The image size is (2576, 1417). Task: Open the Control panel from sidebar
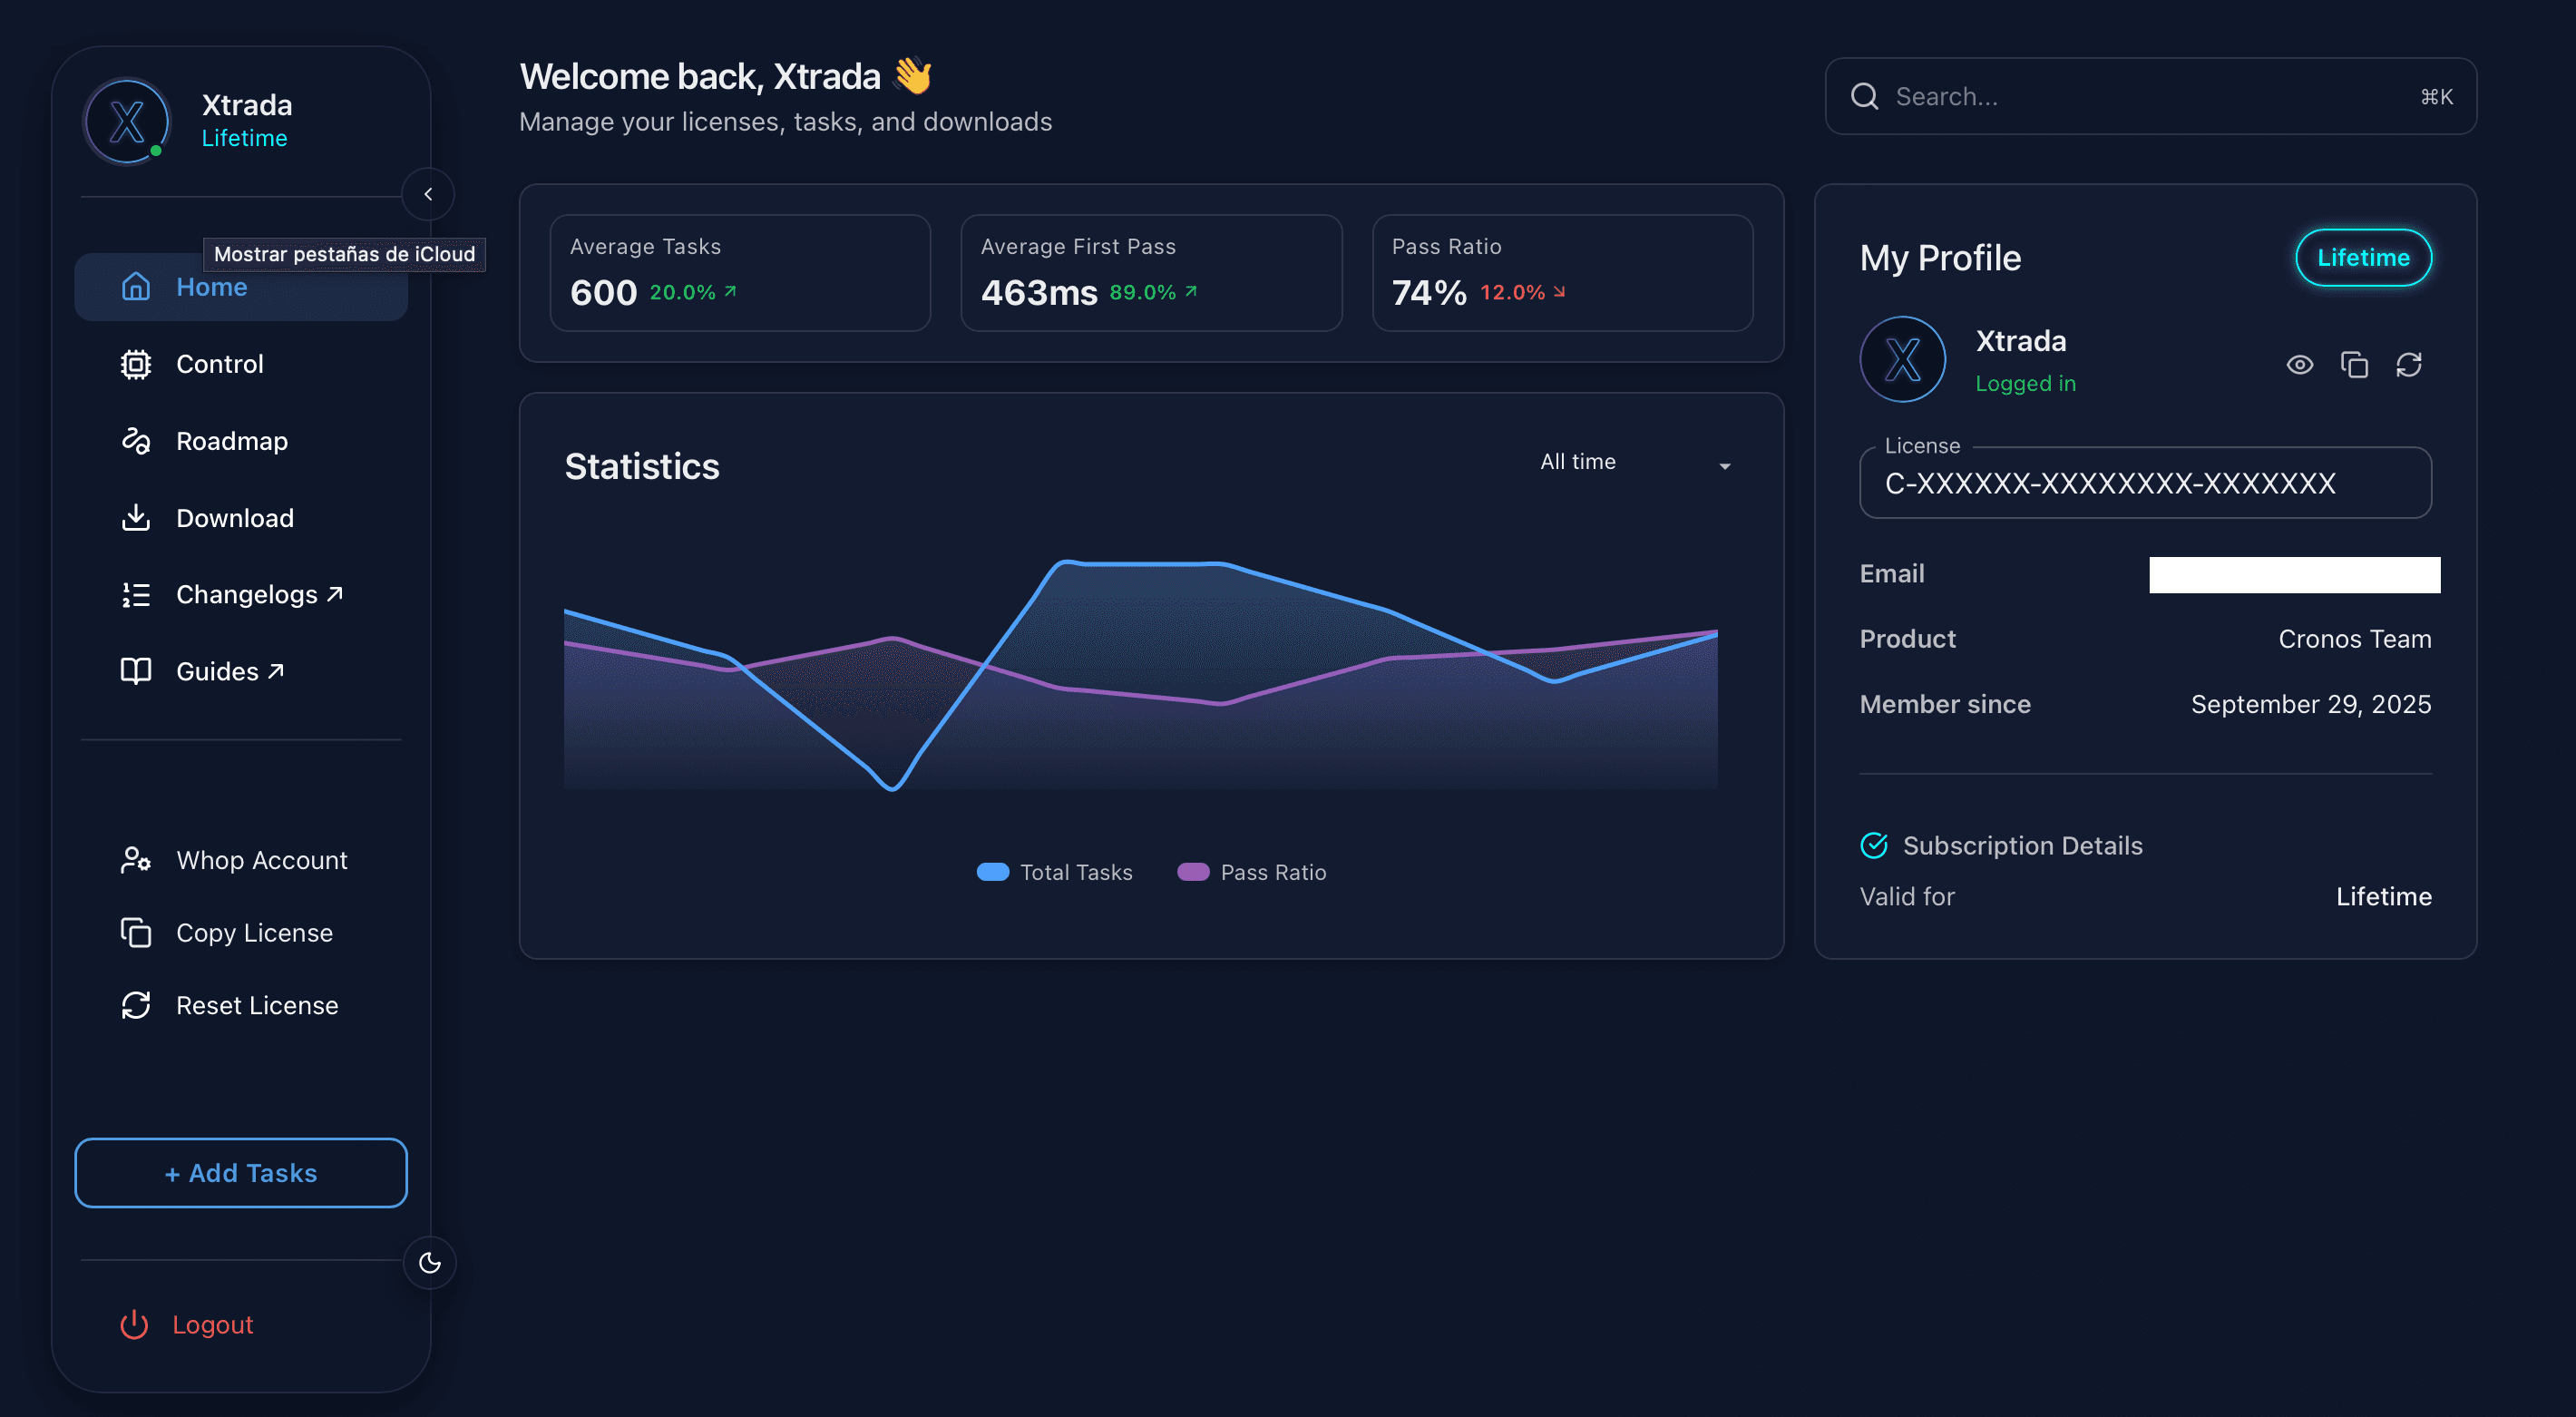[219, 363]
